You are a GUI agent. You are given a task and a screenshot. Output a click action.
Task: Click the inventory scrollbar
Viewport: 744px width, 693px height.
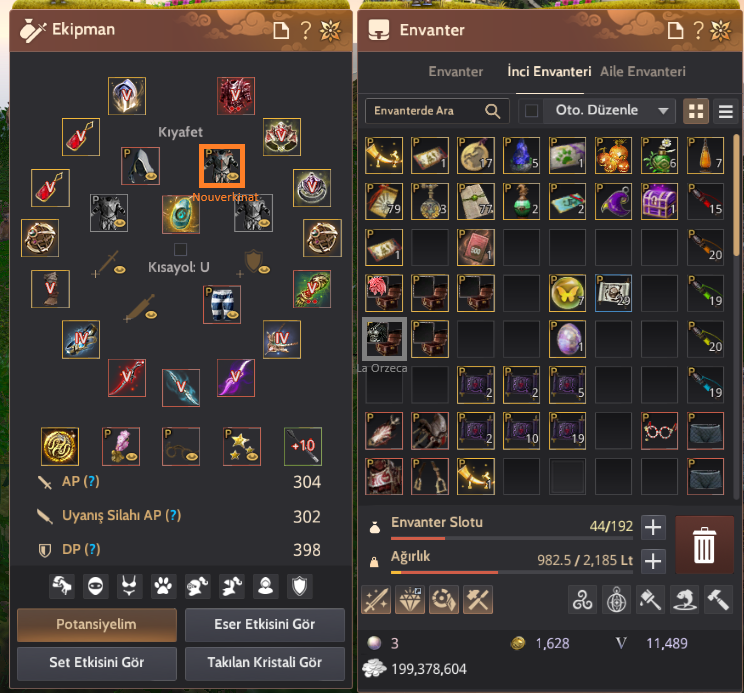pos(736,195)
